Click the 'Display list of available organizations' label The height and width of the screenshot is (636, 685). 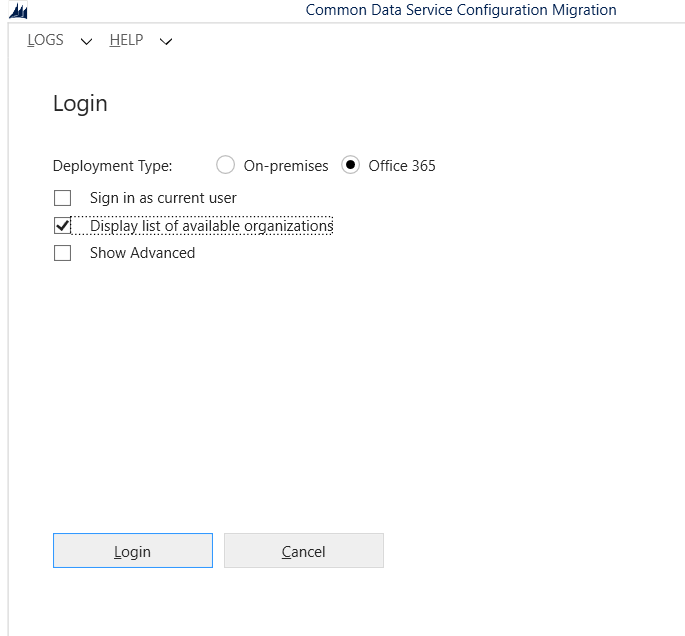(211, 226)
